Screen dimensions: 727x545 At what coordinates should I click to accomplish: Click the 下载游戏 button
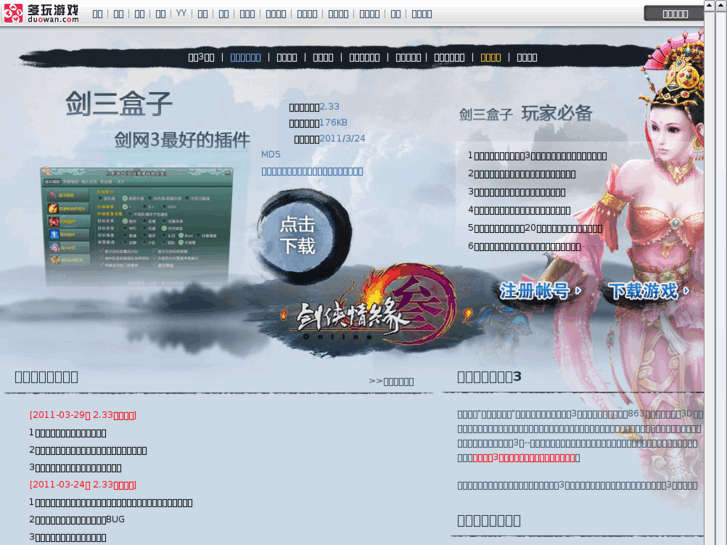648,291
